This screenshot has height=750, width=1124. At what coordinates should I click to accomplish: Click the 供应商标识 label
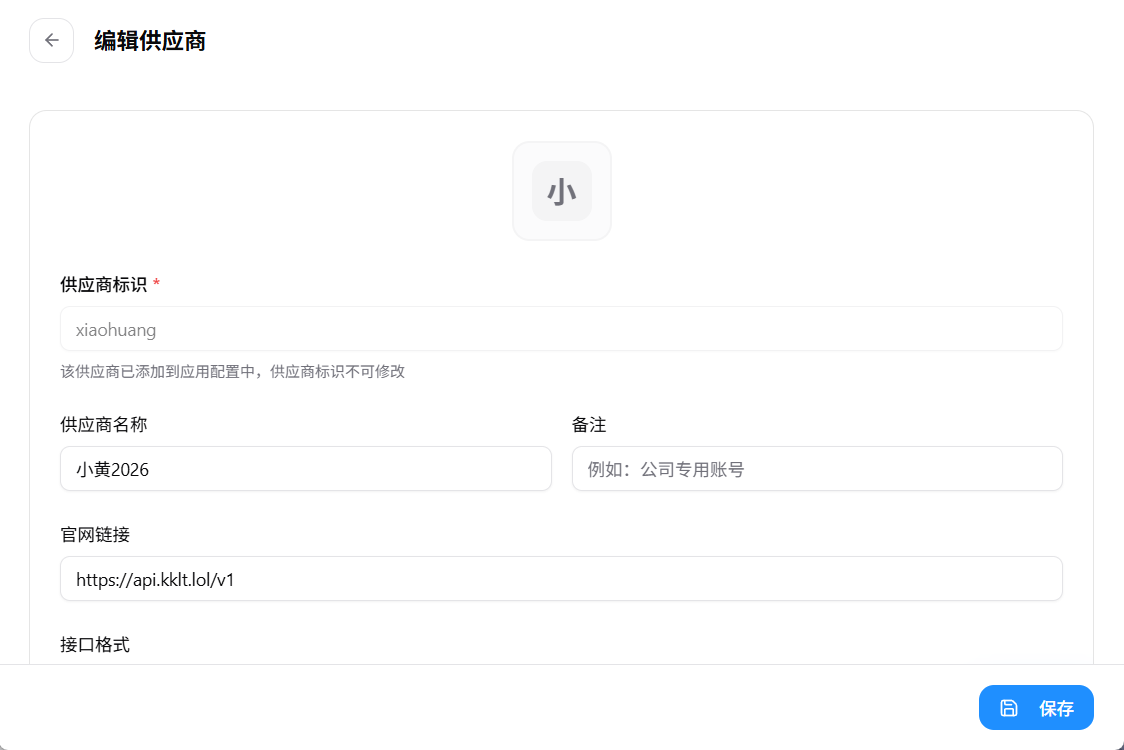click(x=104, y=285)
